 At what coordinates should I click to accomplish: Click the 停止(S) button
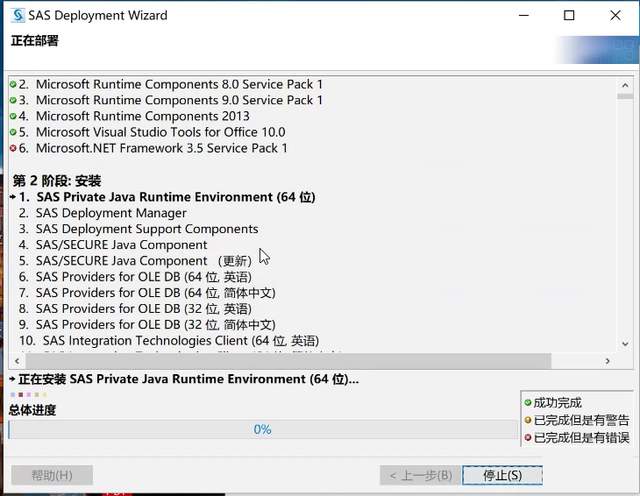click(x=502, y=476)
